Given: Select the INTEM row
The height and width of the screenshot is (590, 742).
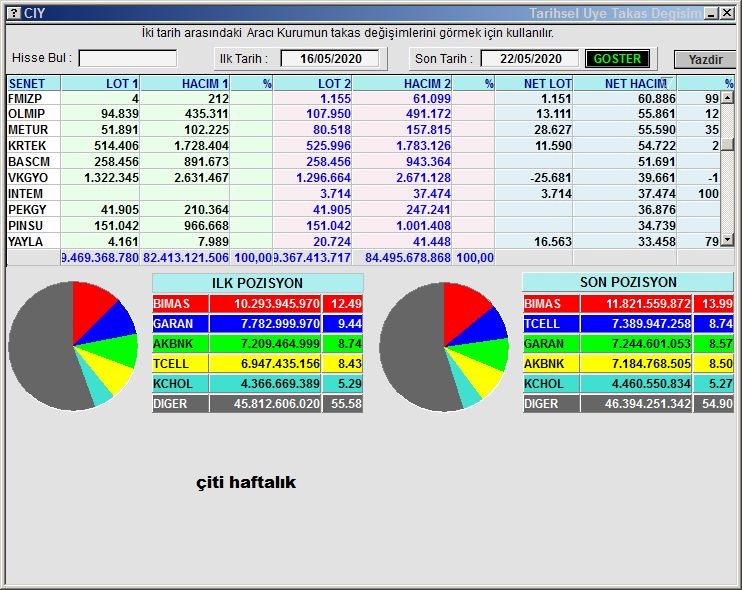Looking at the screenshot, I should click(363, 194).
